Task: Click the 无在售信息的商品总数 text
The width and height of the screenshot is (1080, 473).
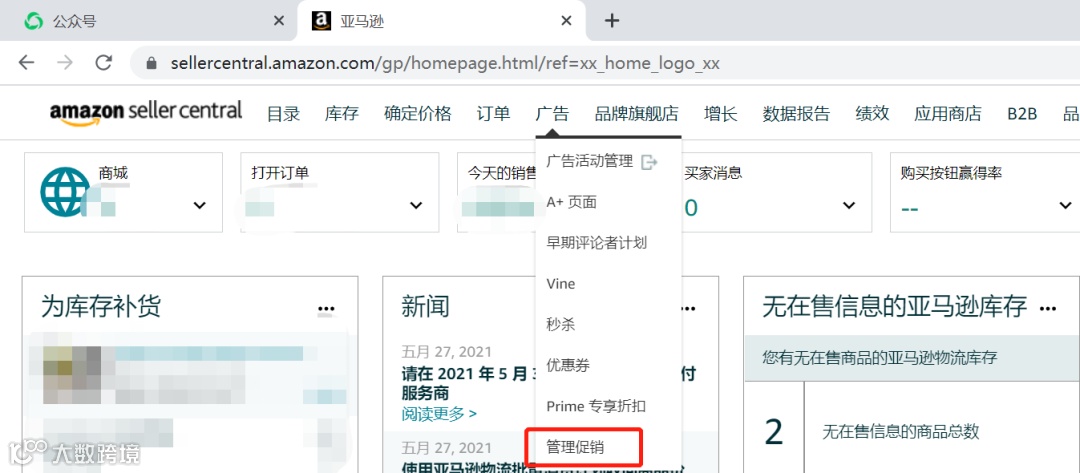Action: pos(901,432)
